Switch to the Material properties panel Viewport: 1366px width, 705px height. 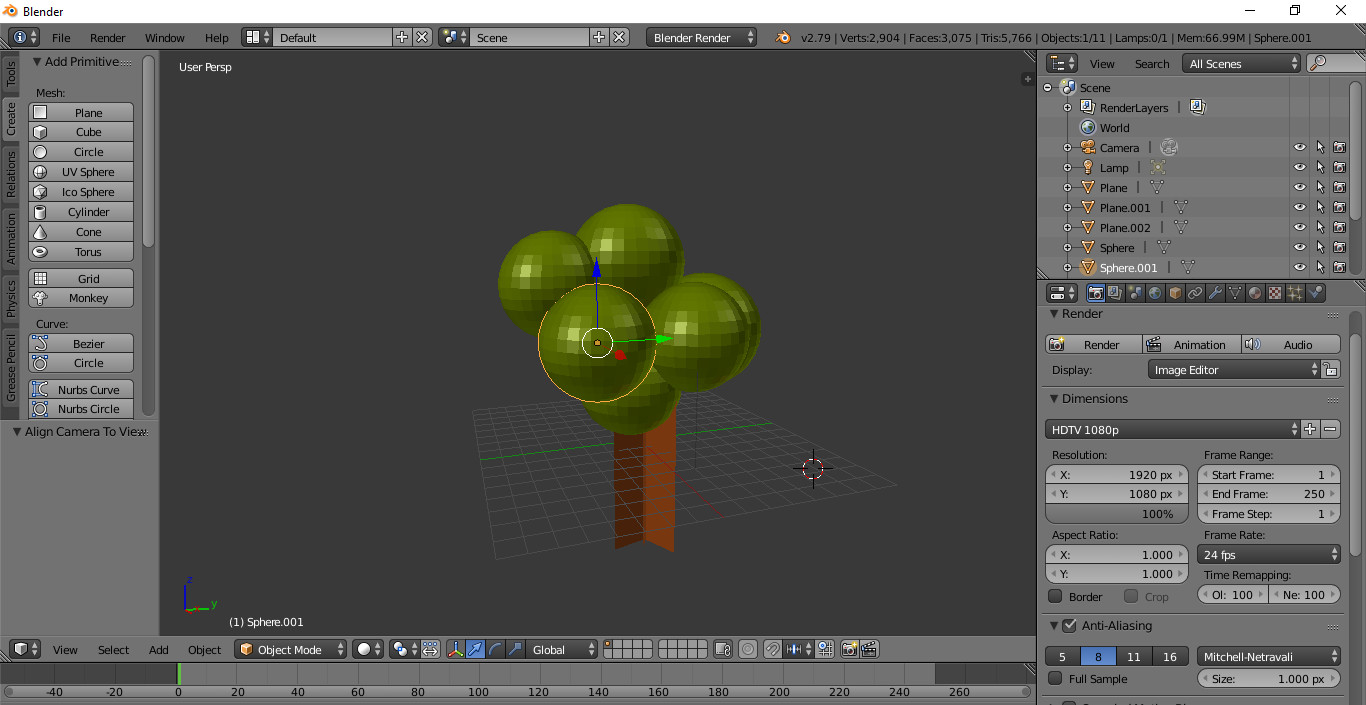(1254, 292)
